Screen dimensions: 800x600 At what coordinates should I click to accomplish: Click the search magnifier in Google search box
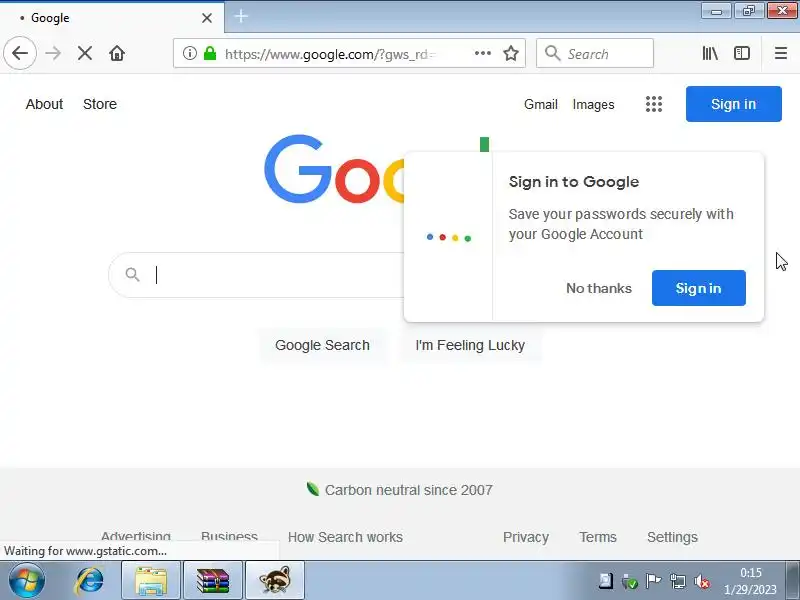(133, 274)
